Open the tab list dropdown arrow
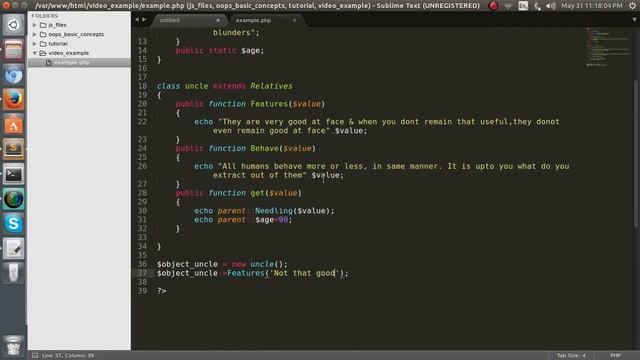 [634, 20]
